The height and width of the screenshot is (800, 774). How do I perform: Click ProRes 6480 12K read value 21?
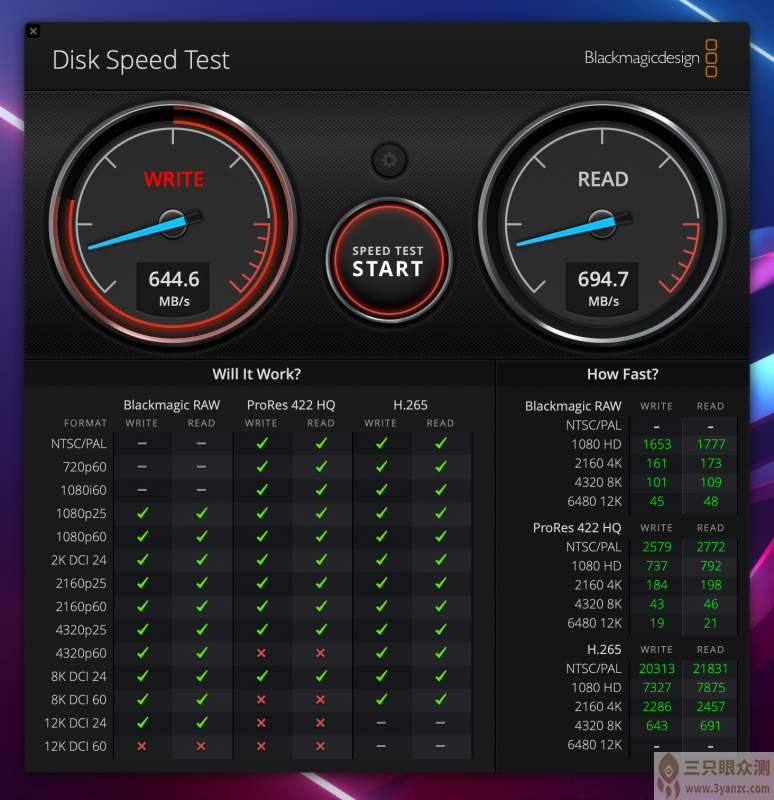coord(711,623)
